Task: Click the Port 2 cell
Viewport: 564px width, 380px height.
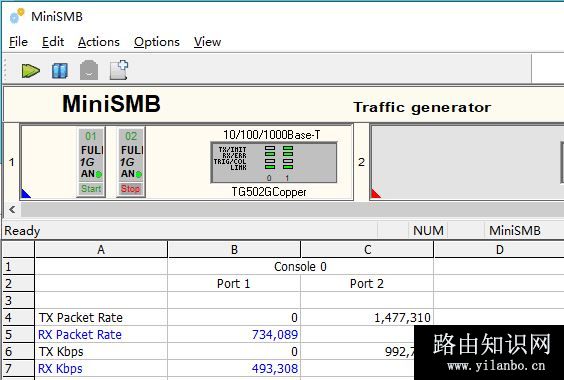Action: tap(367, 284)
